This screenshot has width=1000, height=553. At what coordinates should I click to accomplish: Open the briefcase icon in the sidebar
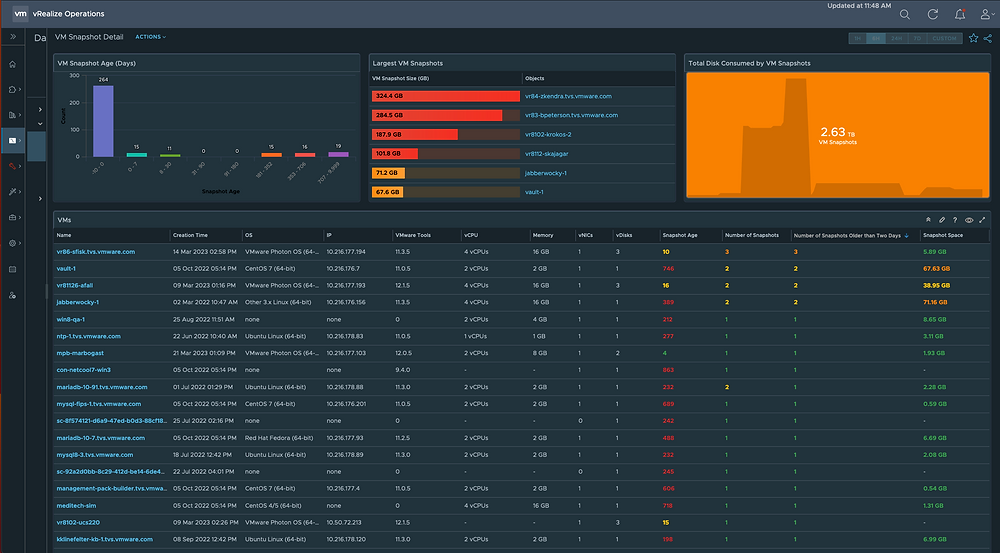click(12, 218)
